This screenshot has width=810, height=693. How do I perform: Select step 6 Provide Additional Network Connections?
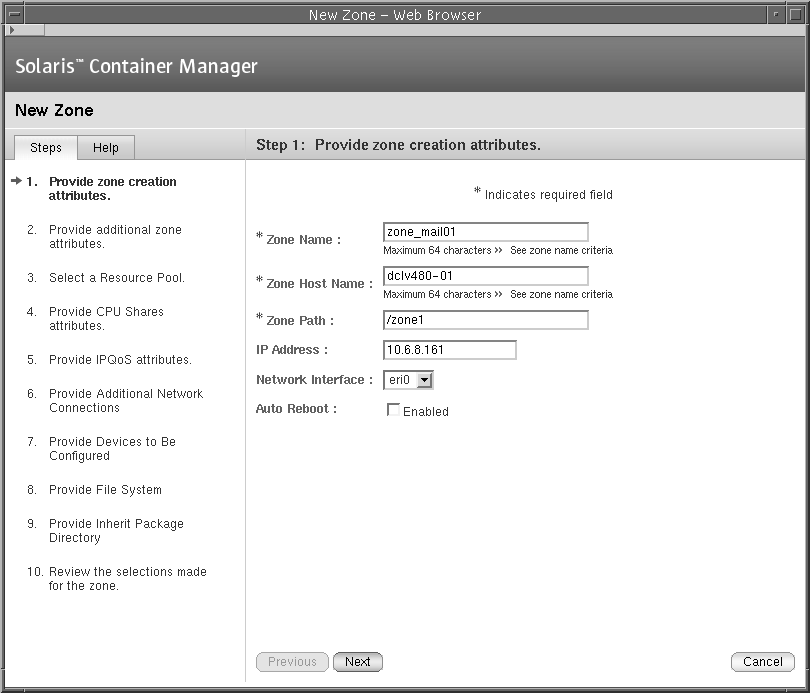[x=126, y=401]
